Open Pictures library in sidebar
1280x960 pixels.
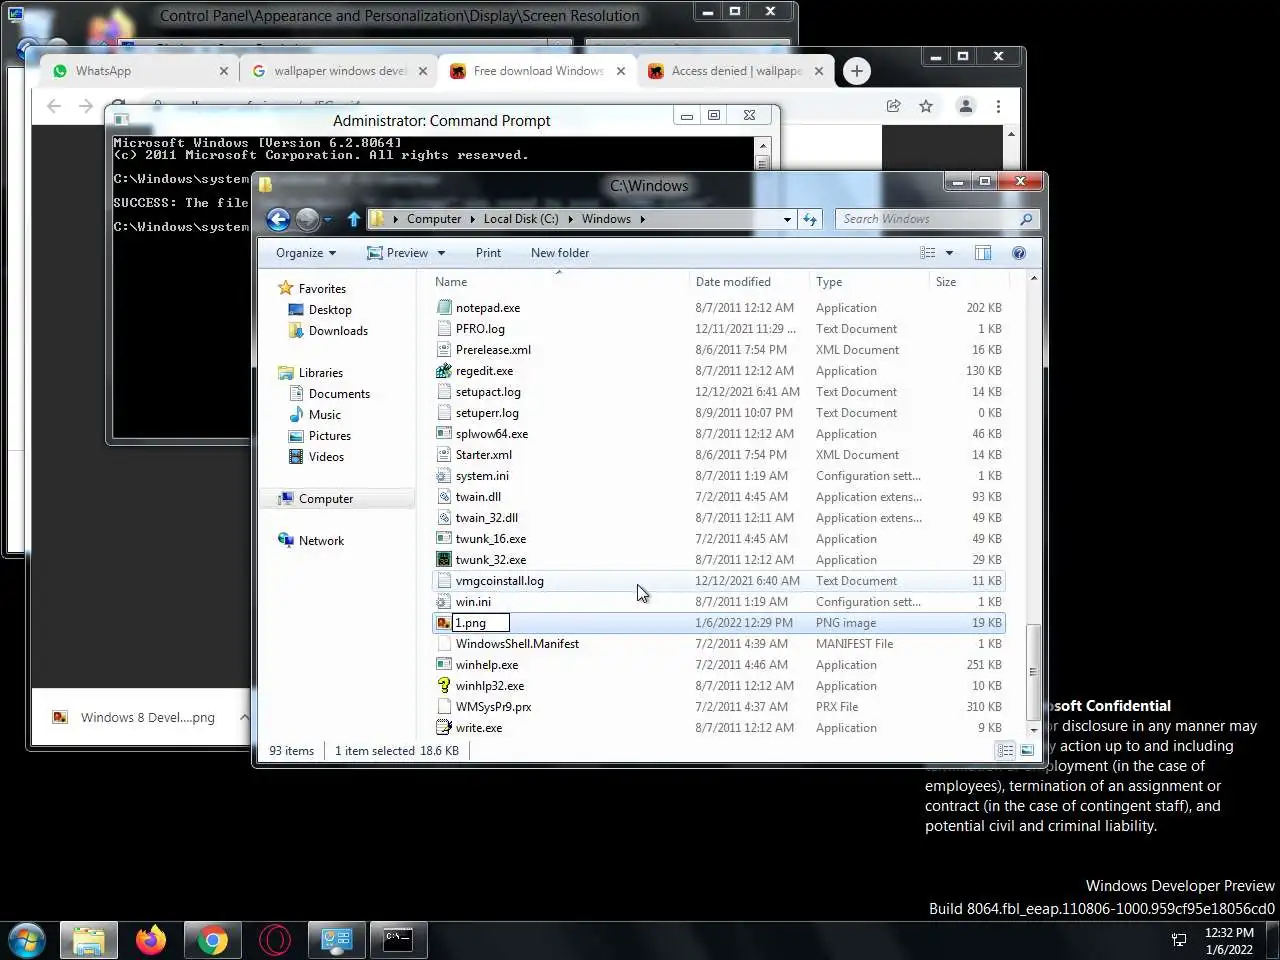(329, 436)
